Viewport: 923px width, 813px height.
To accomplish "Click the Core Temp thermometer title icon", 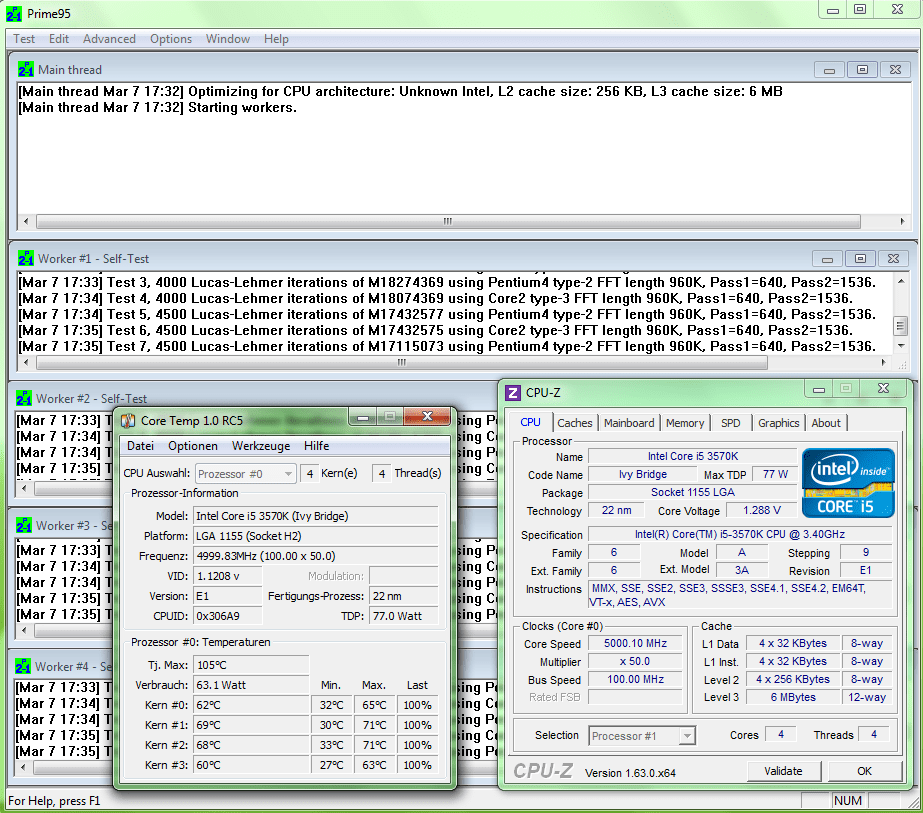I will point(128,420).
